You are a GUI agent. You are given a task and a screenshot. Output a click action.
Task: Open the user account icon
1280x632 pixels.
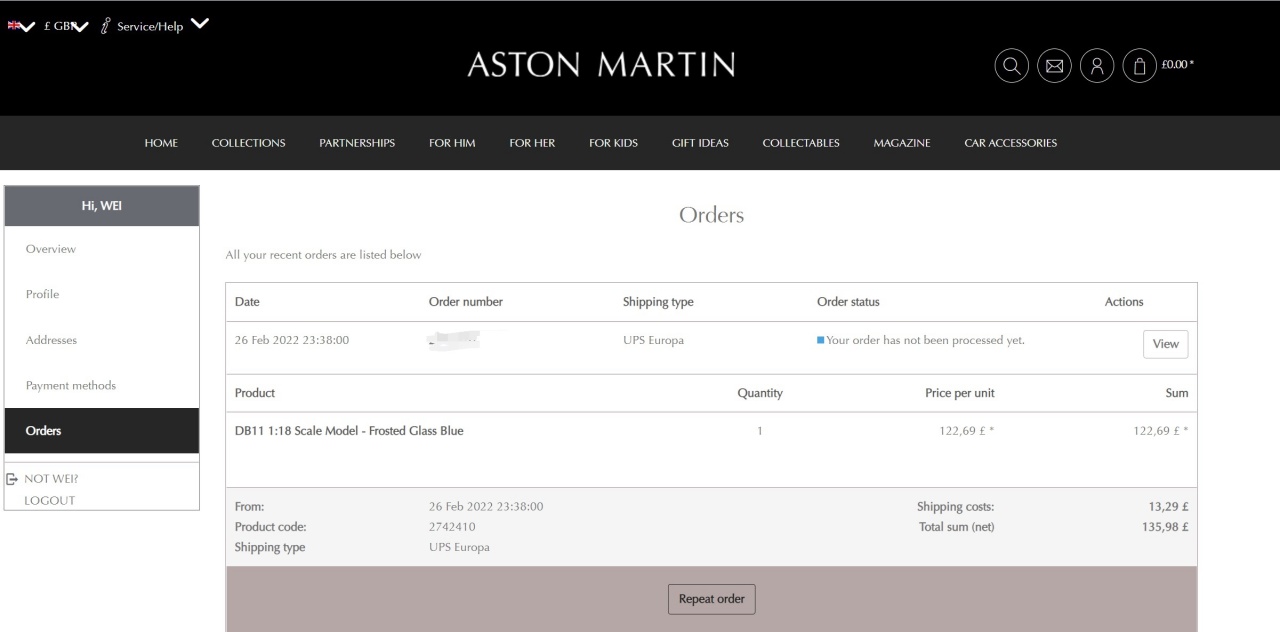click(x=1097, y=66)
